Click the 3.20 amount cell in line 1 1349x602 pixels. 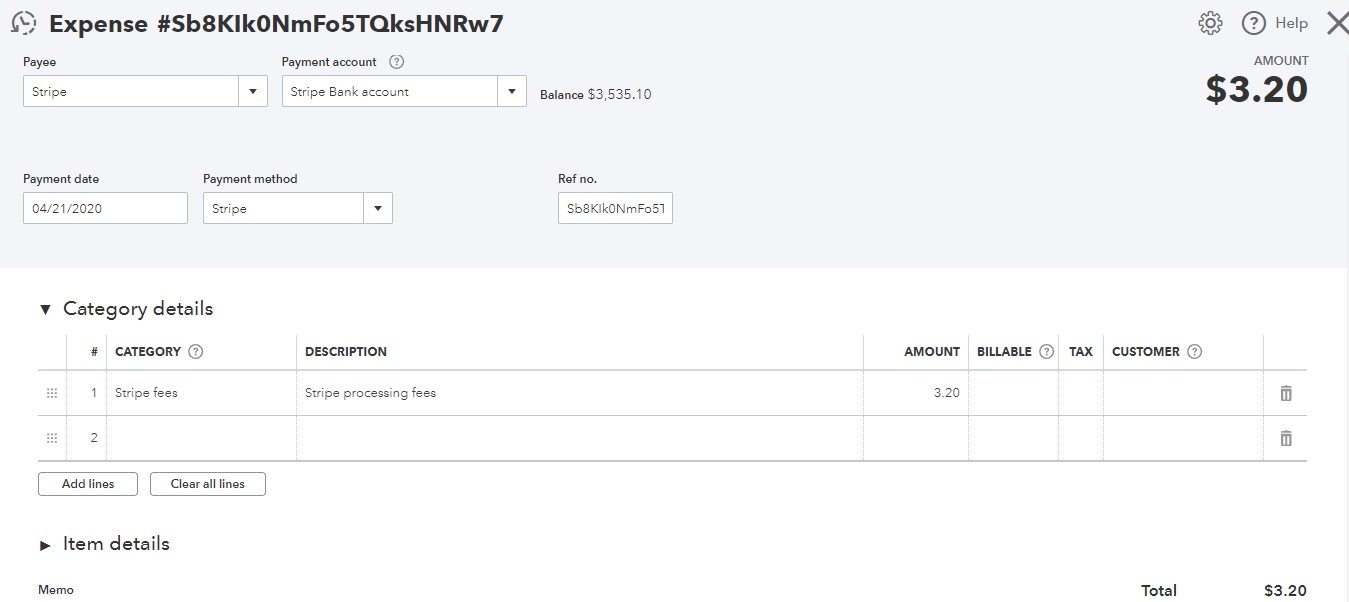coord(915,393)
